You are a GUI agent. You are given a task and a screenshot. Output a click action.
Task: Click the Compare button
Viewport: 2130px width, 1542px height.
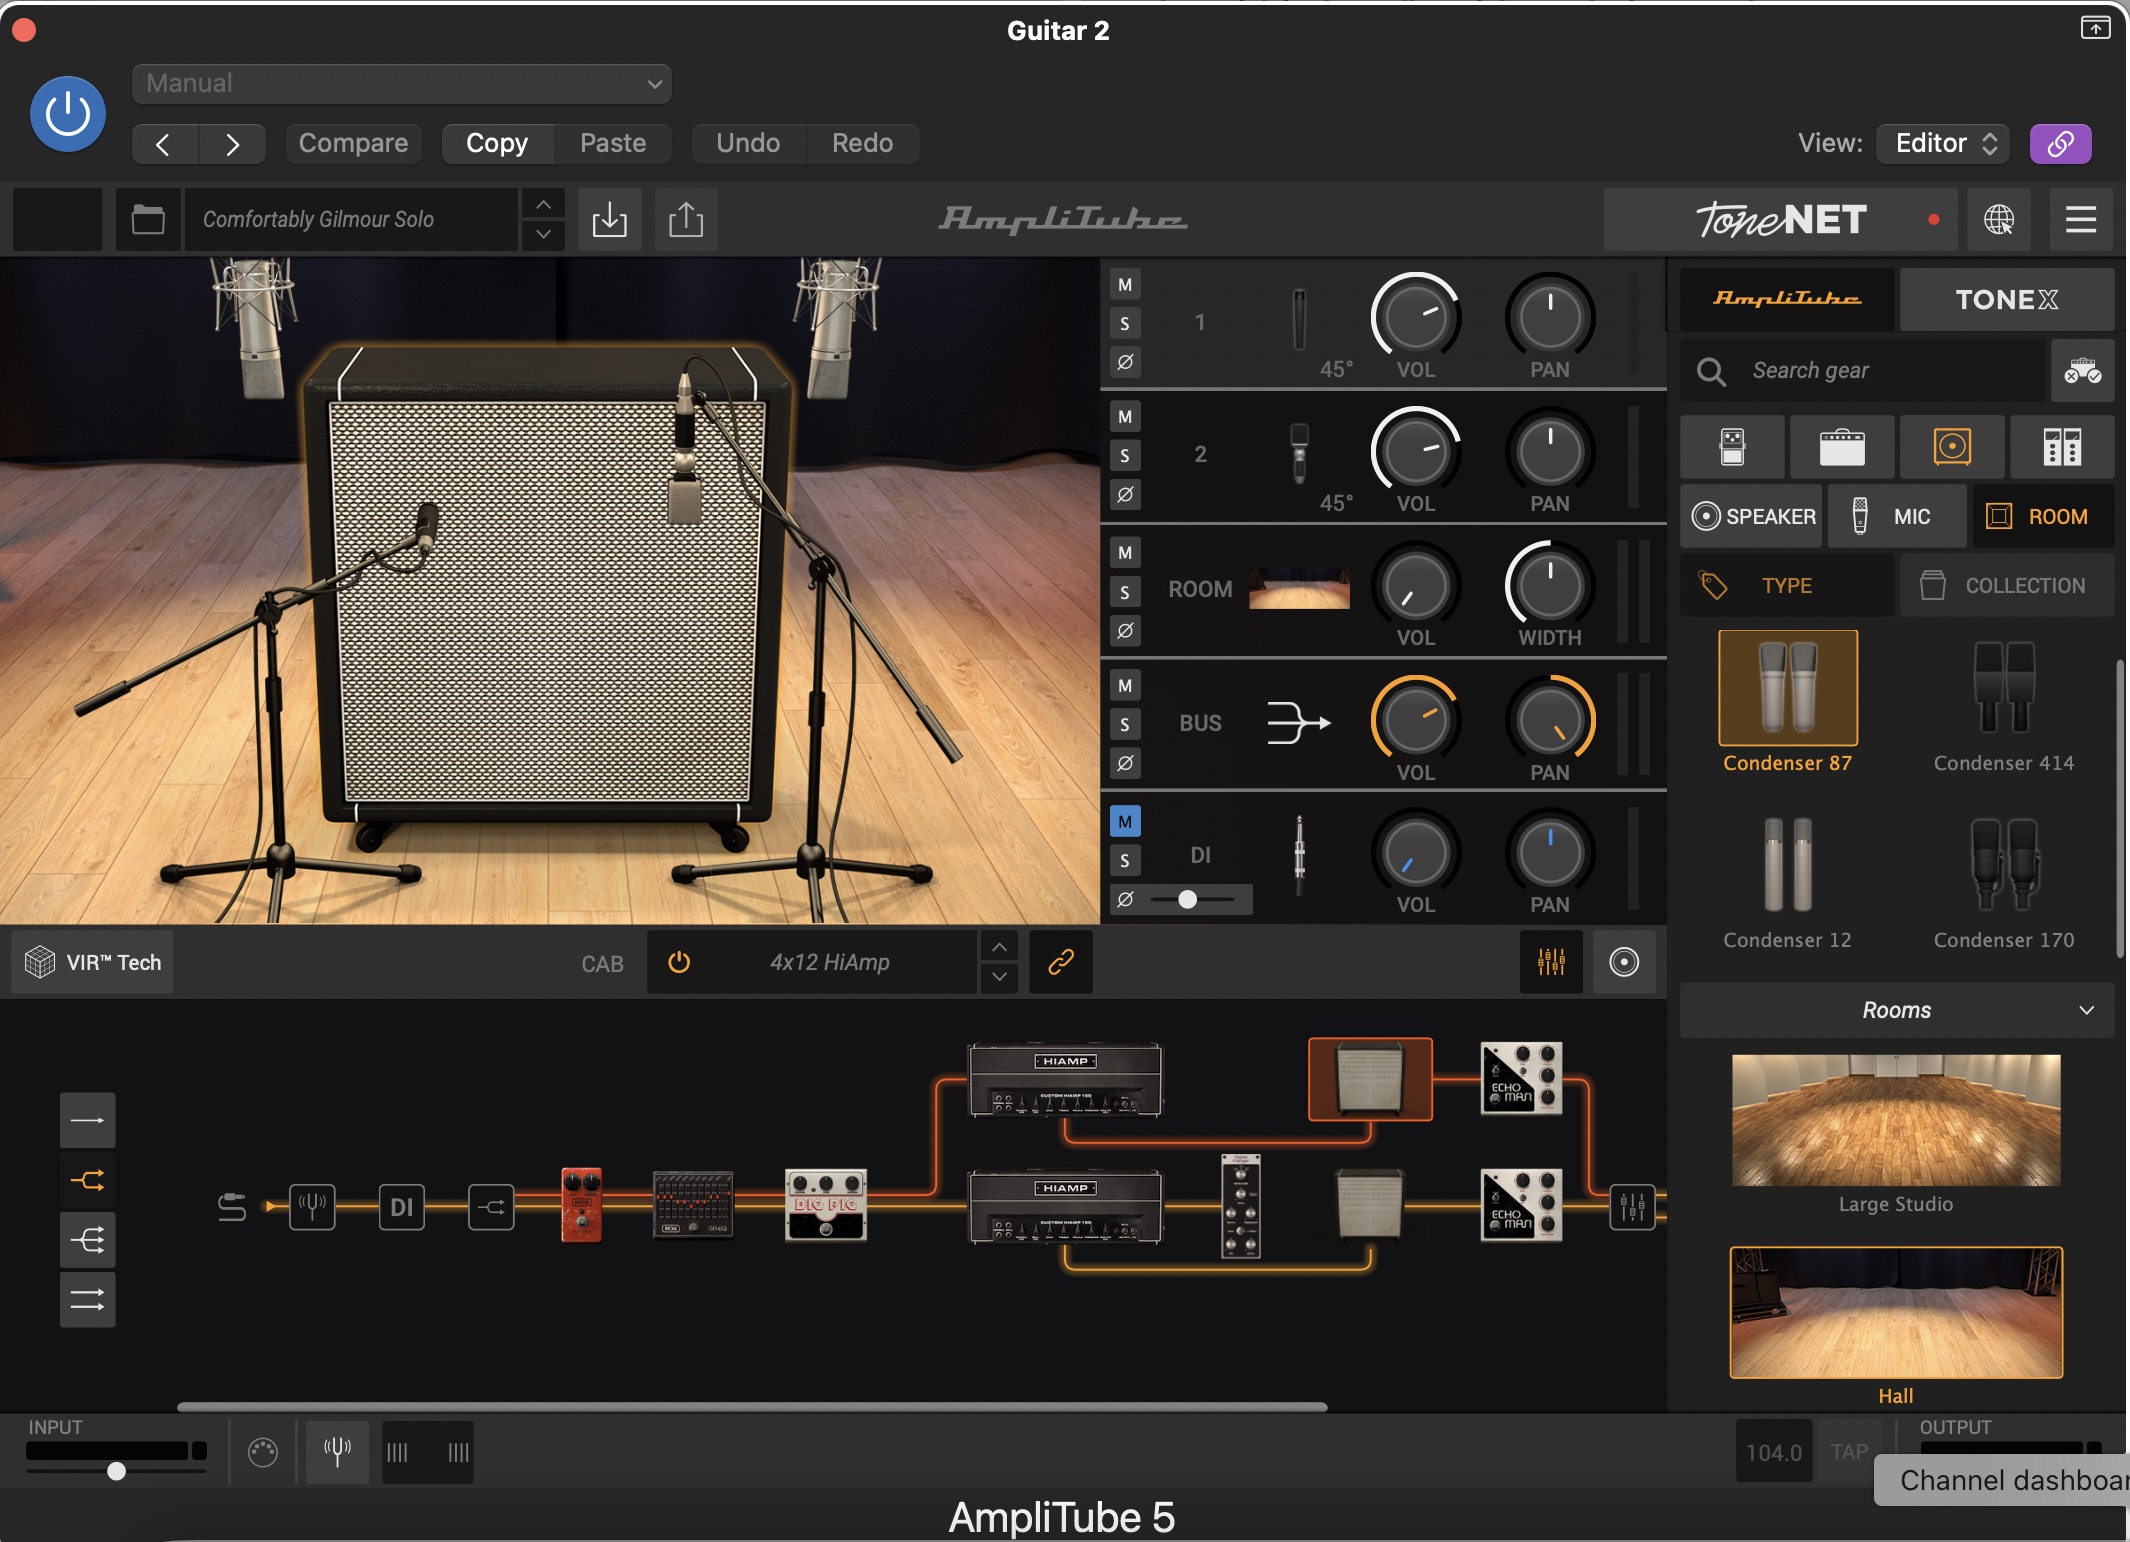coord(353,144)
